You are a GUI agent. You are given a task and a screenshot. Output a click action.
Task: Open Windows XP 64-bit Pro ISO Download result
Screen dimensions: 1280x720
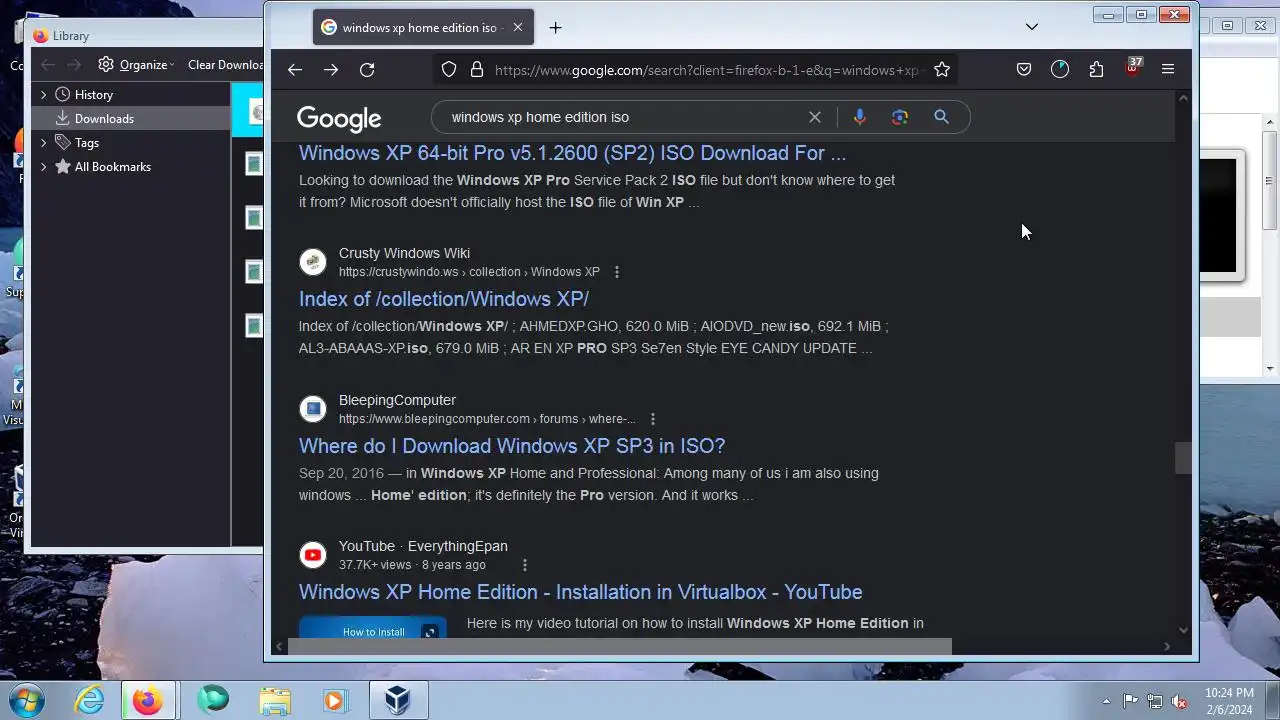click(x=572, y=154)
